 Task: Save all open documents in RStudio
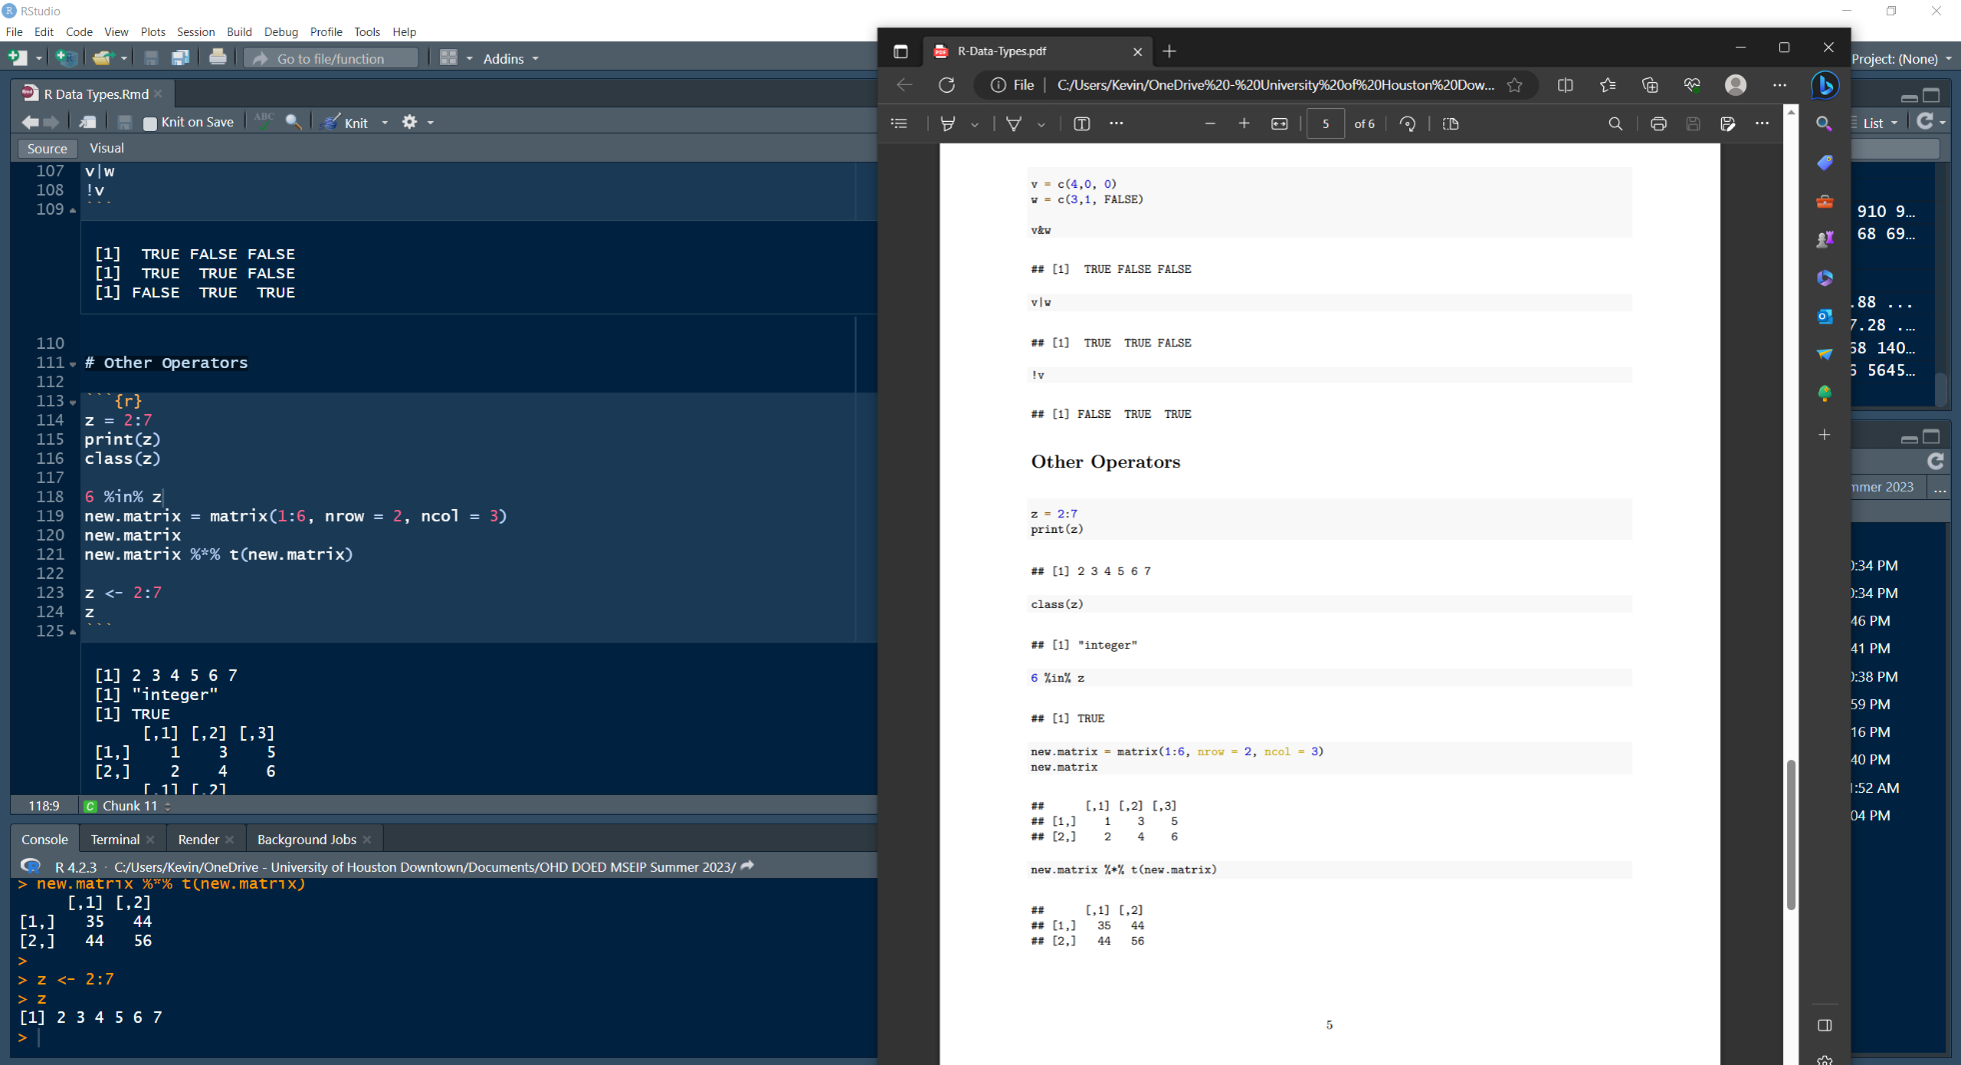180,58
